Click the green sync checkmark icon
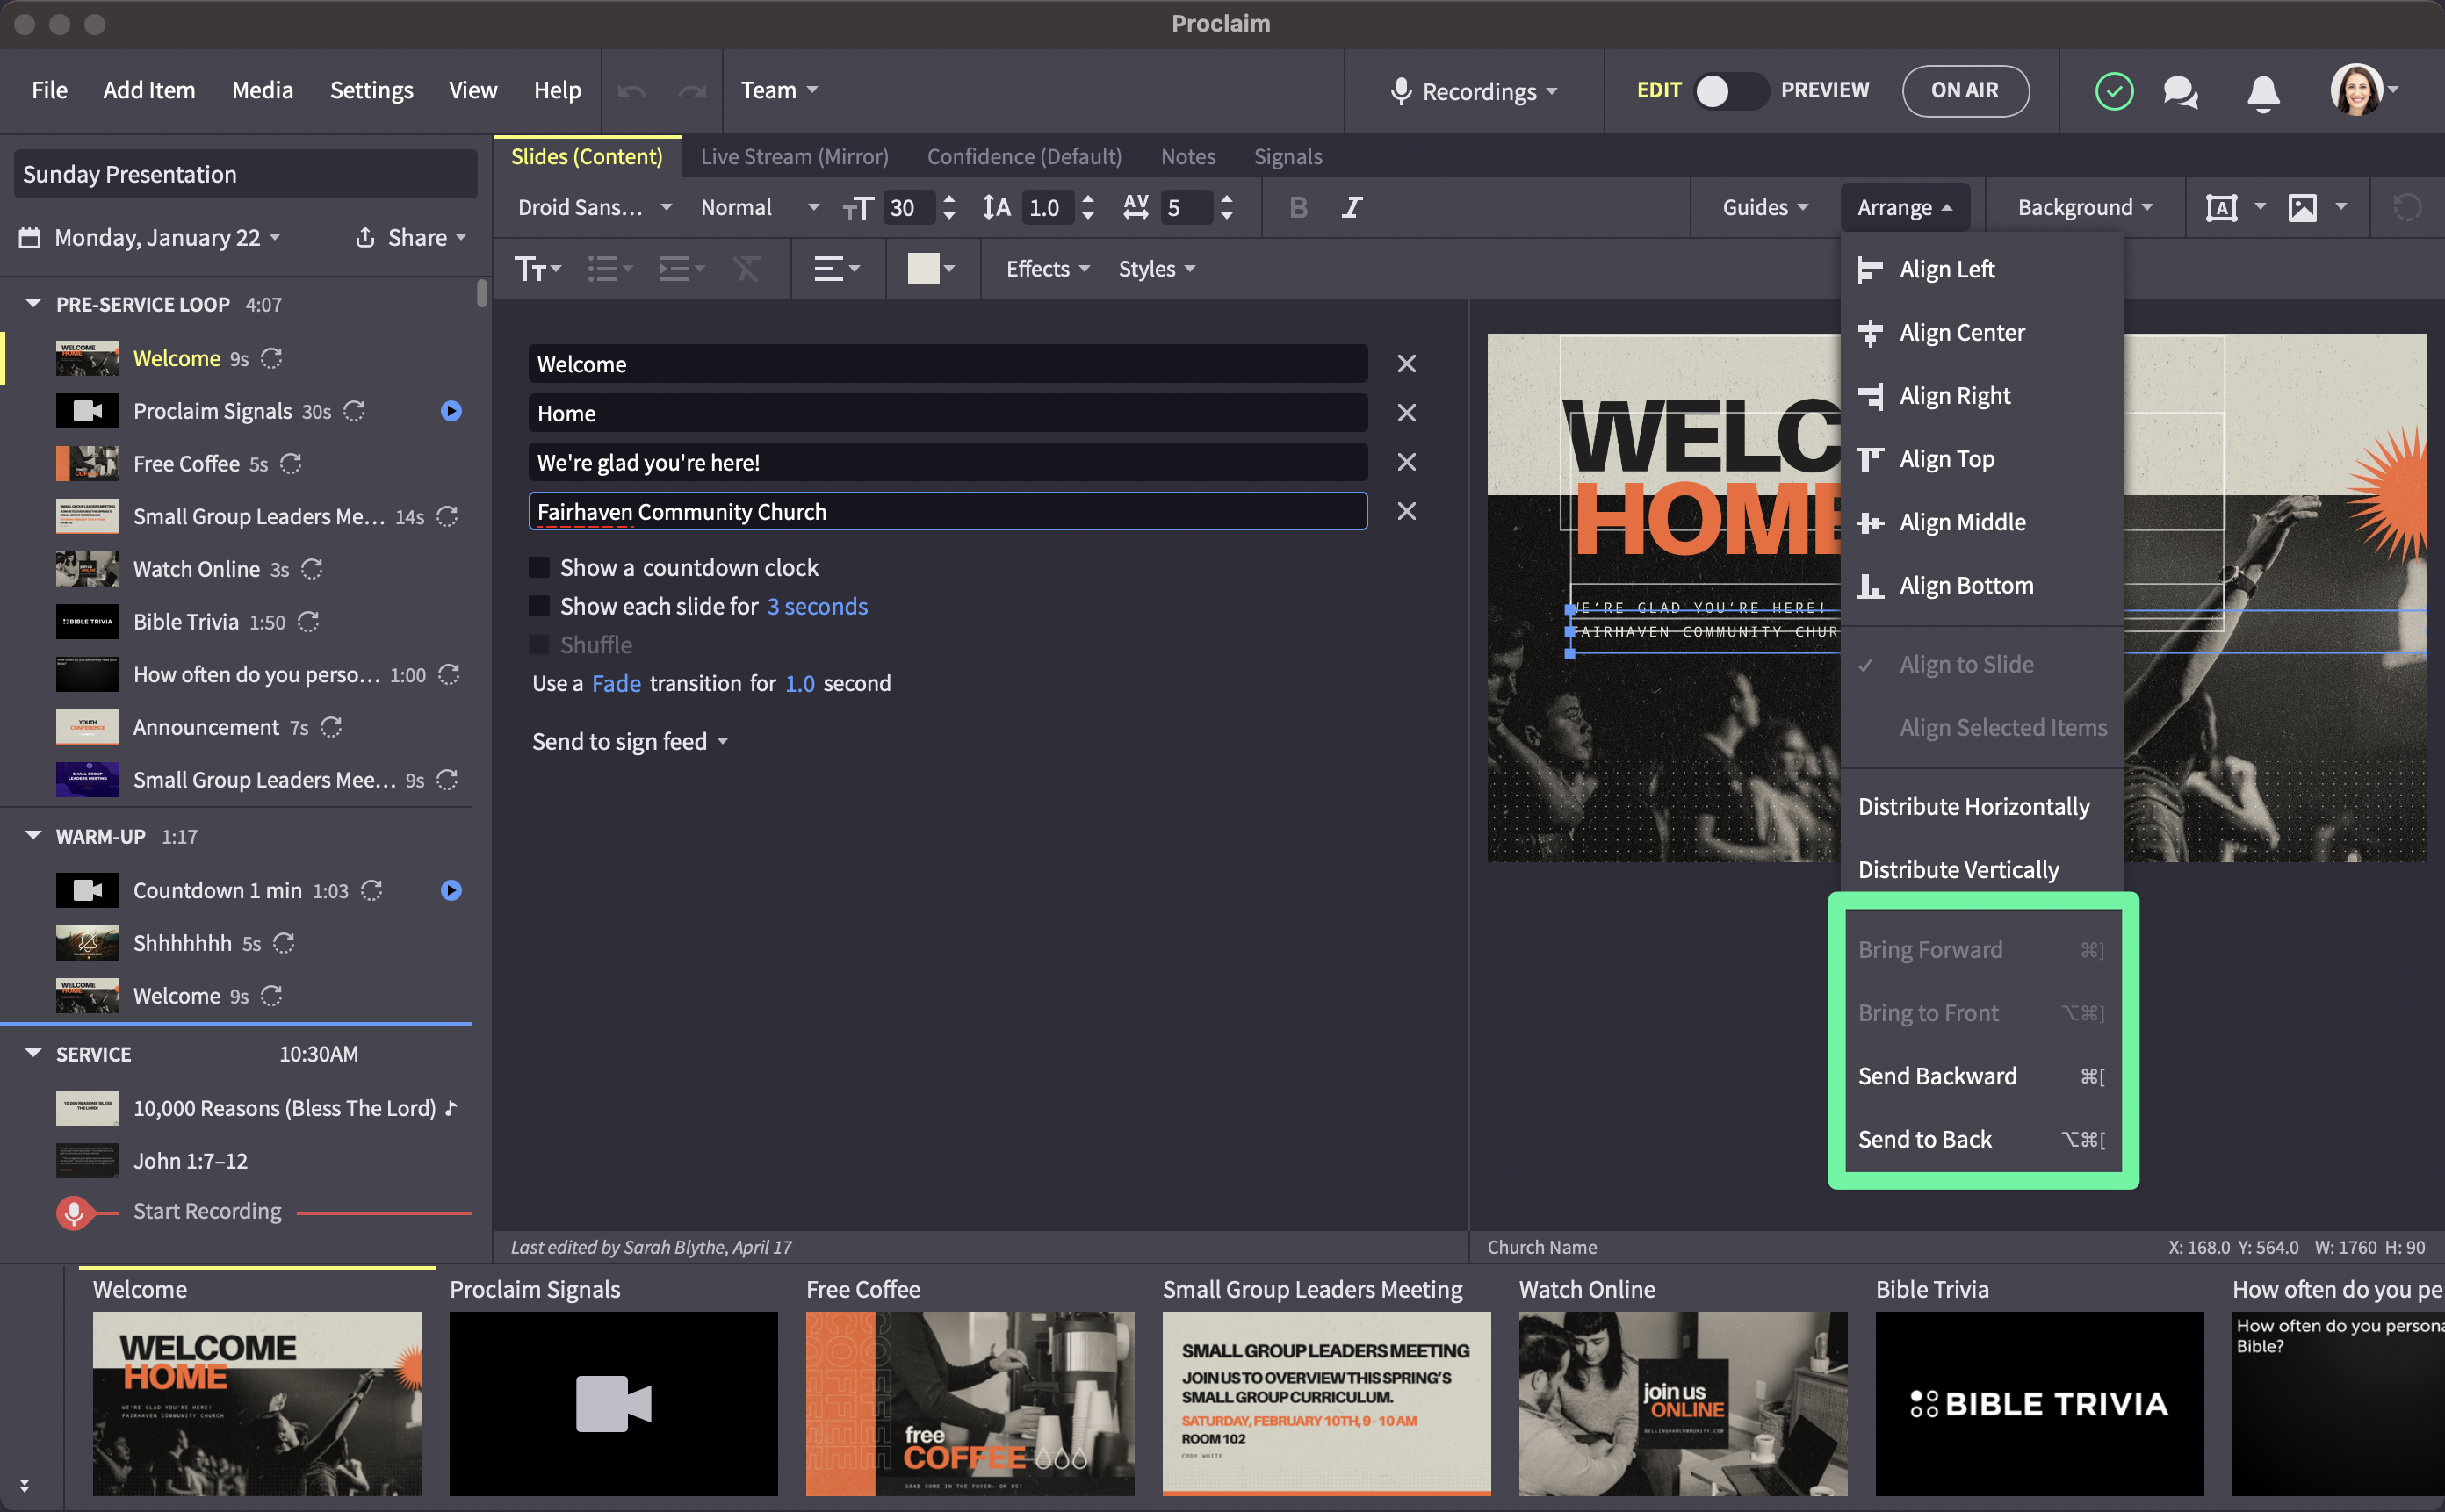Image resolution: width=2445 pixels, height=1512 pixels. 2113,92
